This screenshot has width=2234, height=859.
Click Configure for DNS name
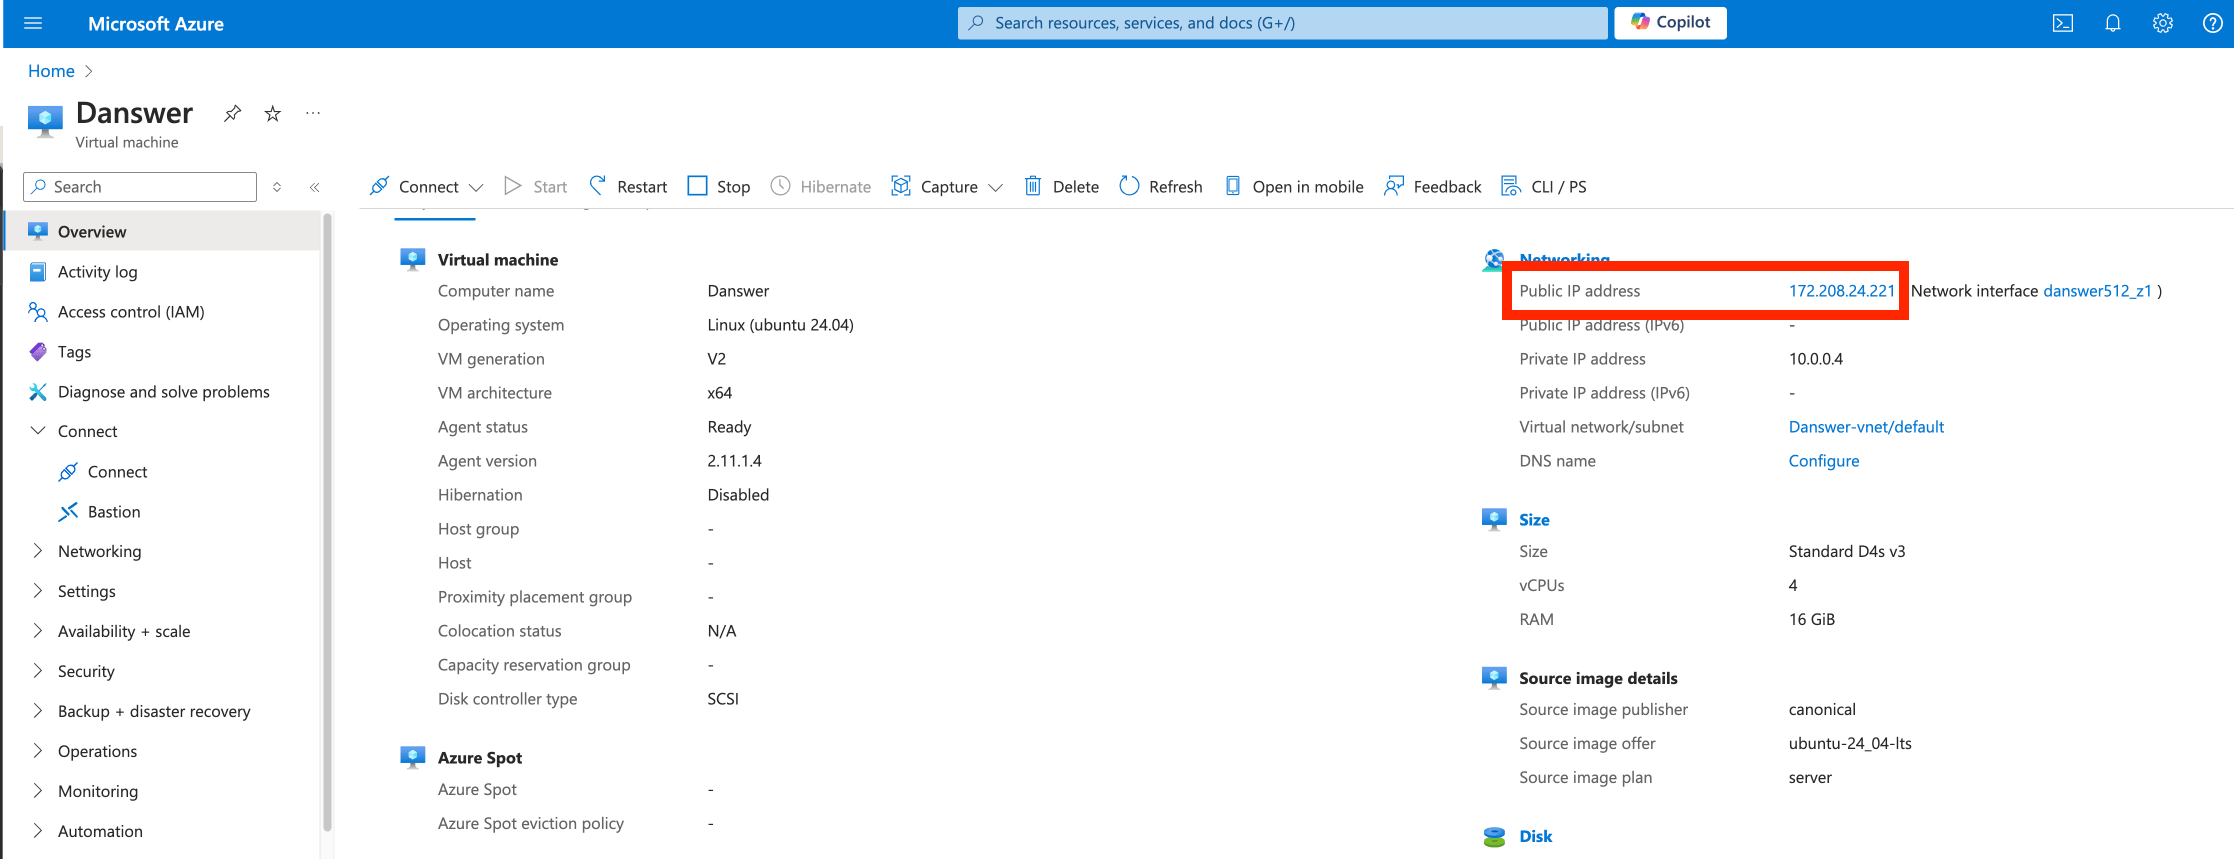[1824, 461]
